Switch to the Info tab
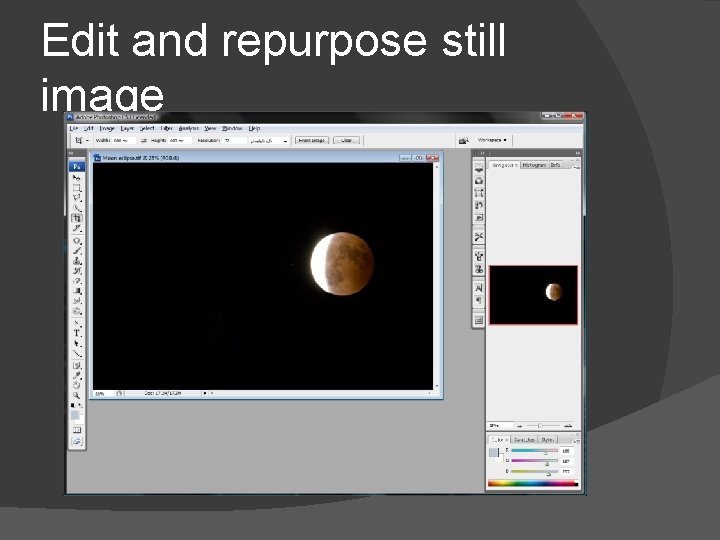The height and width of the screenshot is (540, 720). pyautogui.click(x=555, y=165)
